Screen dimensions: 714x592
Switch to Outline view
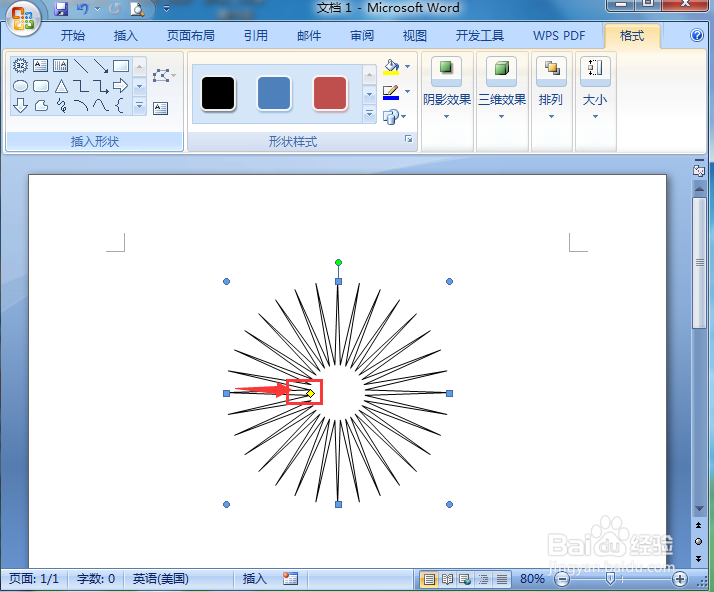(x=483, y=579)
